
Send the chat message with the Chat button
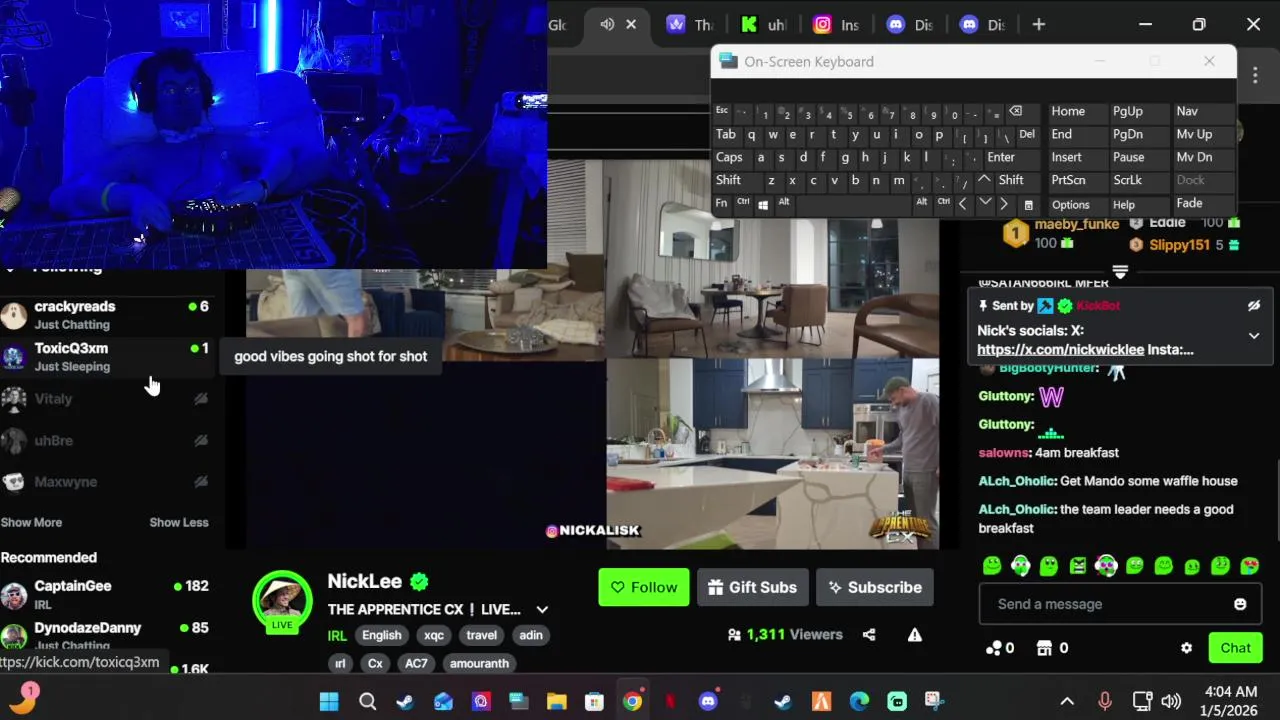1235,648
